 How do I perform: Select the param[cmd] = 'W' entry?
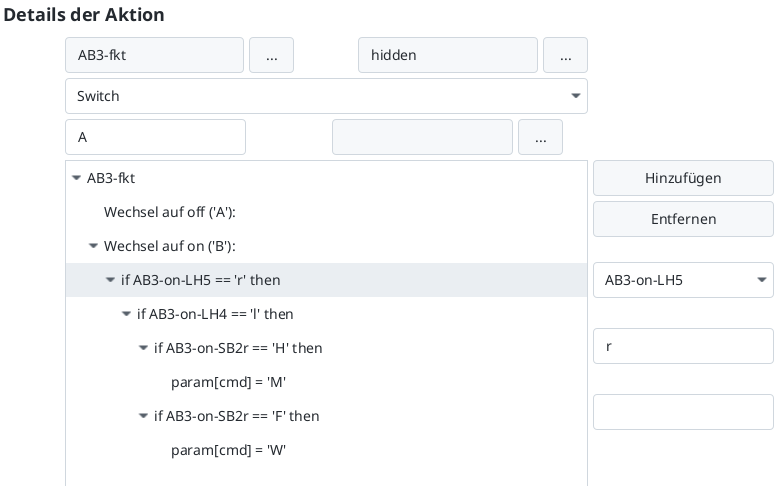click(x=229, y=450)
